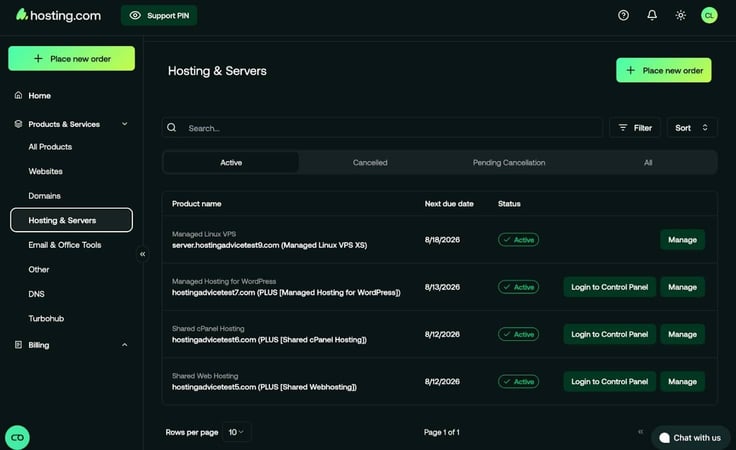Manage hostingadvicetest5.com shared webhosting
The height and width of the screenshot is (450, 736).
click(682, 382)
